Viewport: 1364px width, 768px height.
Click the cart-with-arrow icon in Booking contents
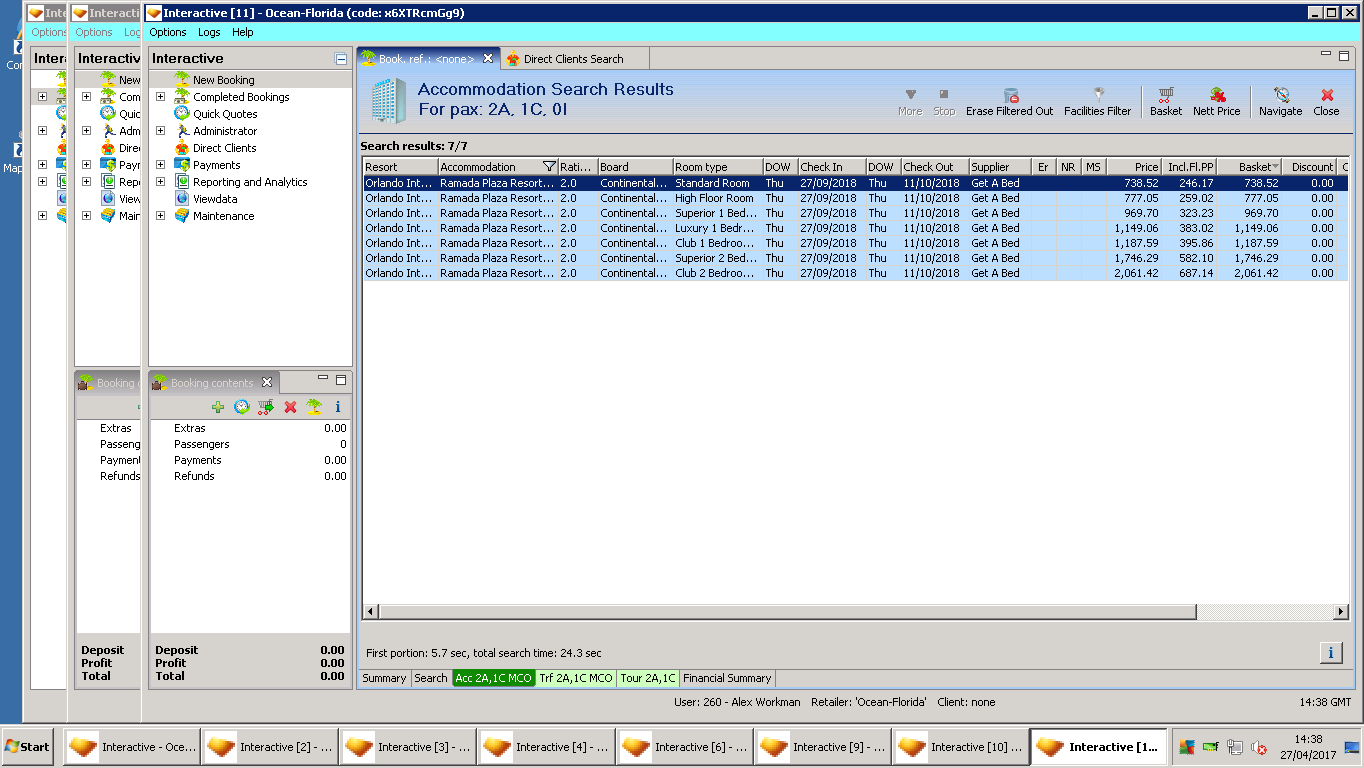266,407
